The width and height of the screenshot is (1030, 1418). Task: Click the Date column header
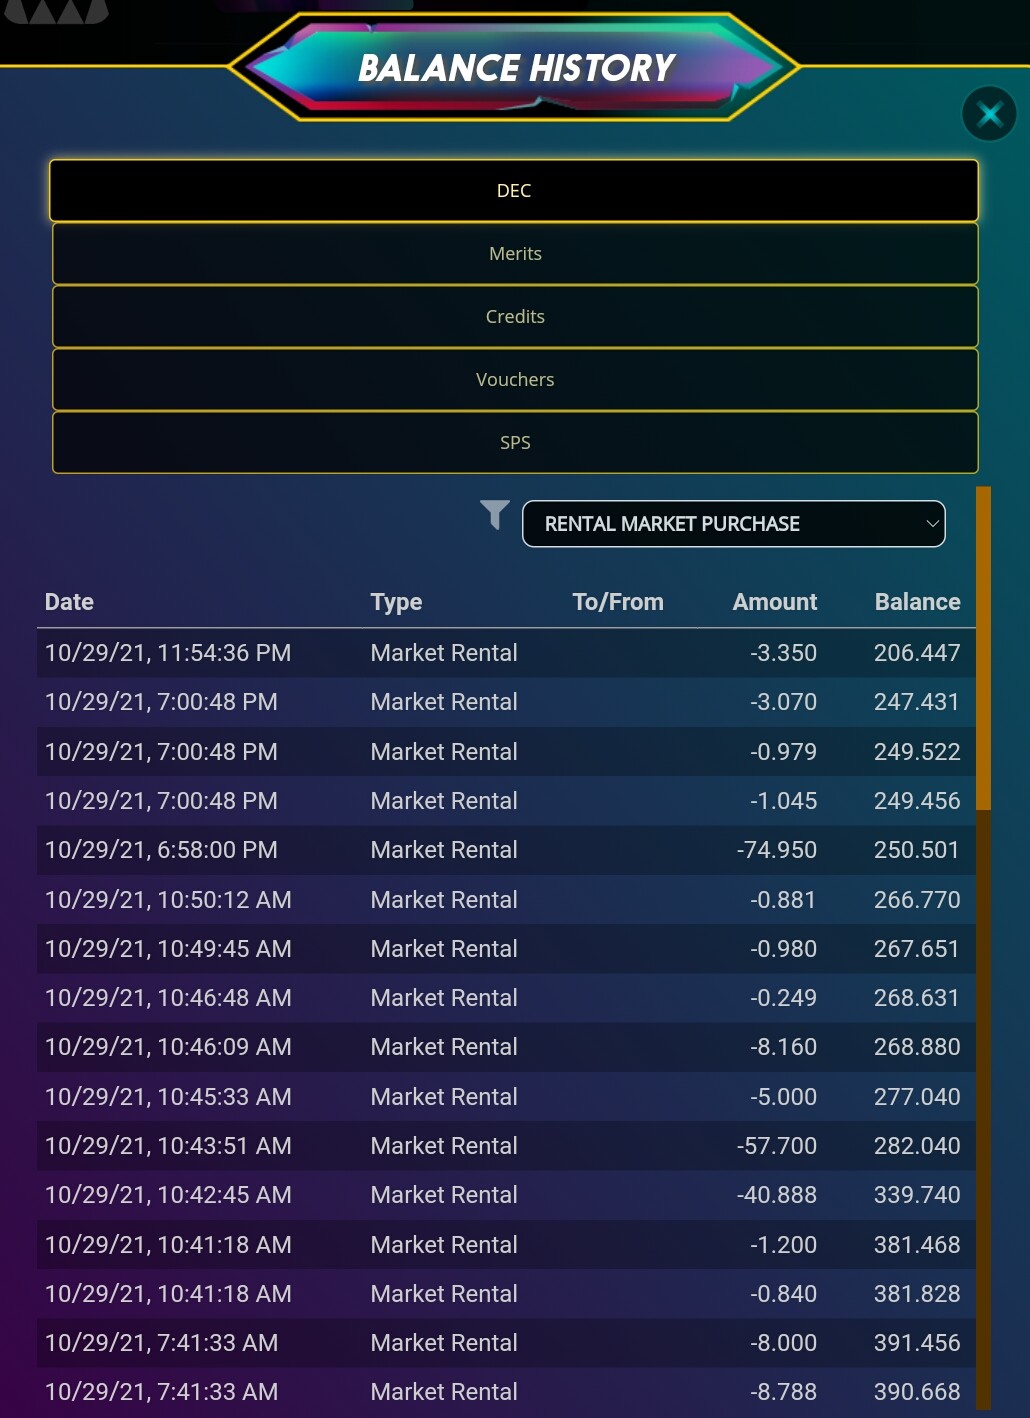(x=69, y=602)
